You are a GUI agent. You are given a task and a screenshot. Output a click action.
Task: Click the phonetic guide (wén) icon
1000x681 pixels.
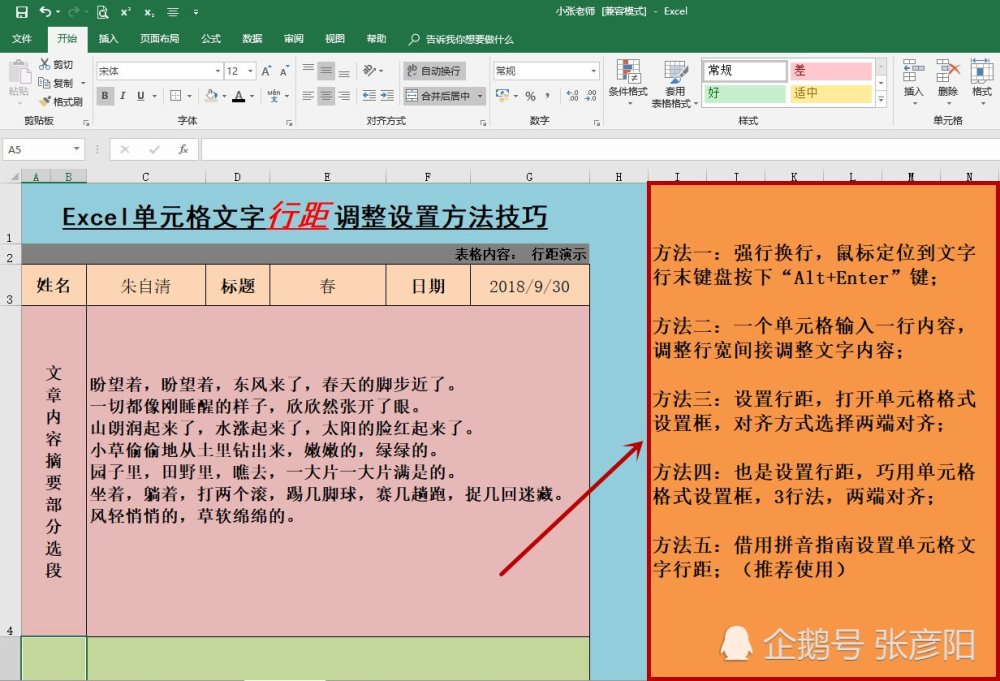pyautogui.click(x=274, y=96)
